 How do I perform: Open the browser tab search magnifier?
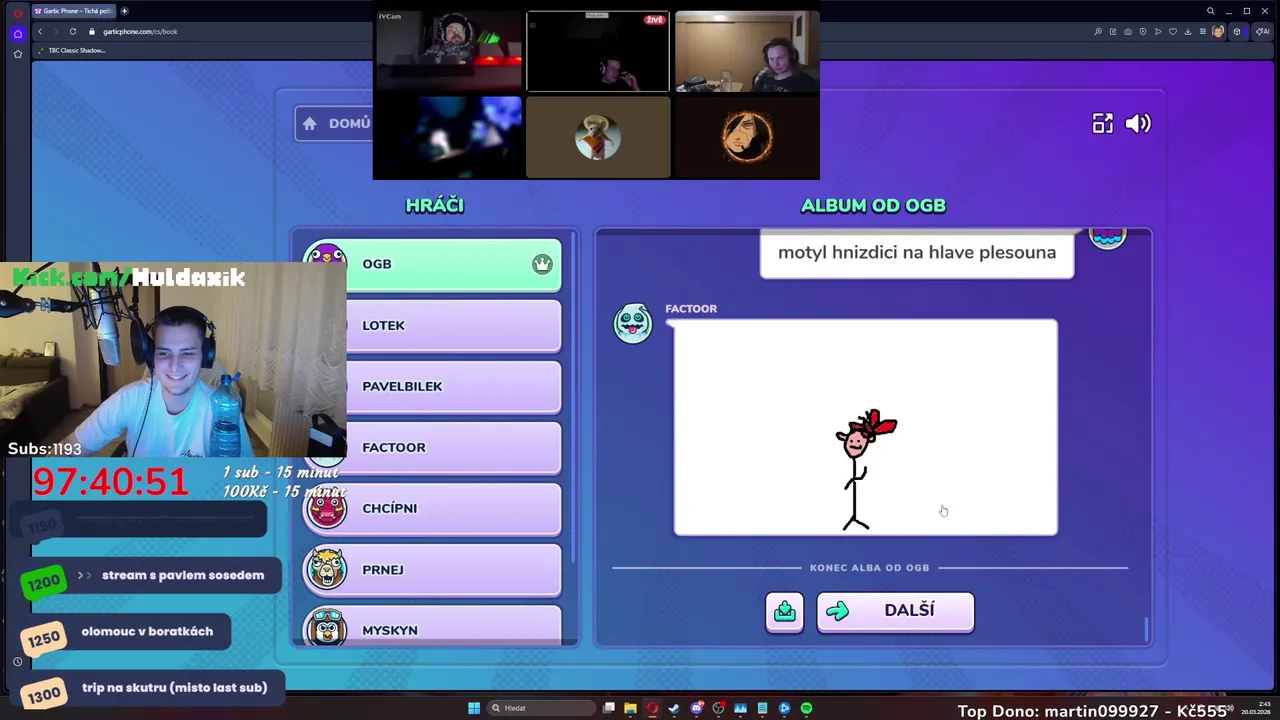pyautogui.click(x=1210, y=11)
